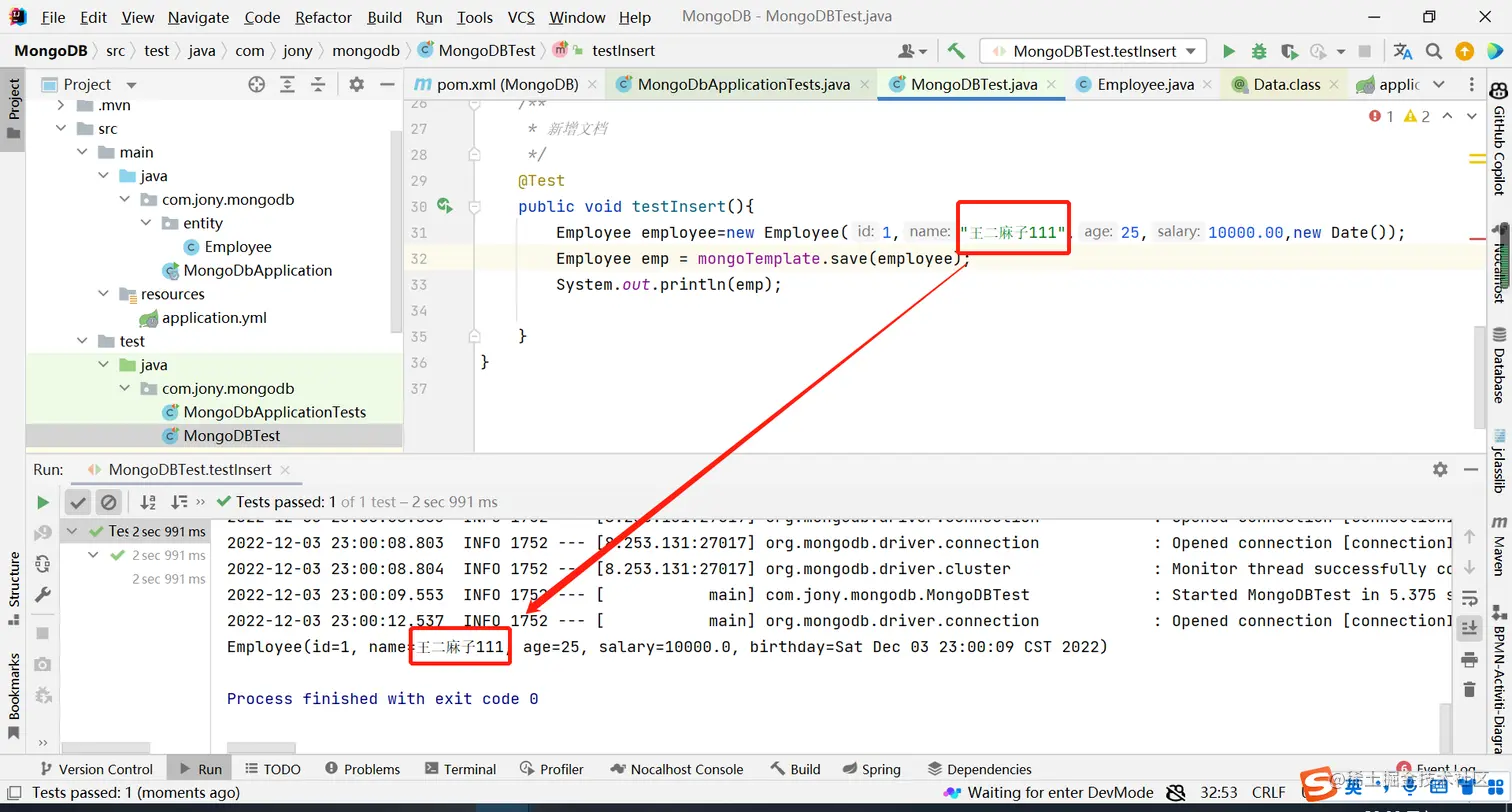The height and width of the screenshot is (812, 1512).
Task: Open the Navigate menu
Action: [198, 17]
